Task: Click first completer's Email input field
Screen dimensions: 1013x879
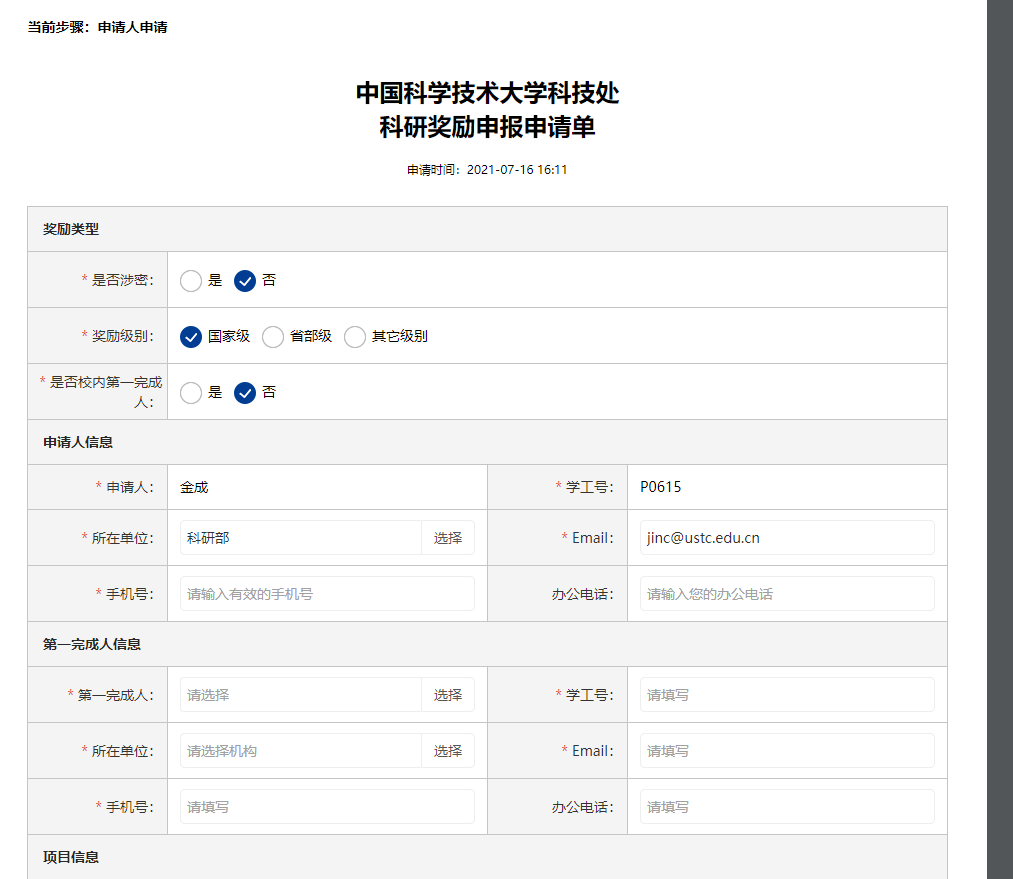Action: (787, 751)
